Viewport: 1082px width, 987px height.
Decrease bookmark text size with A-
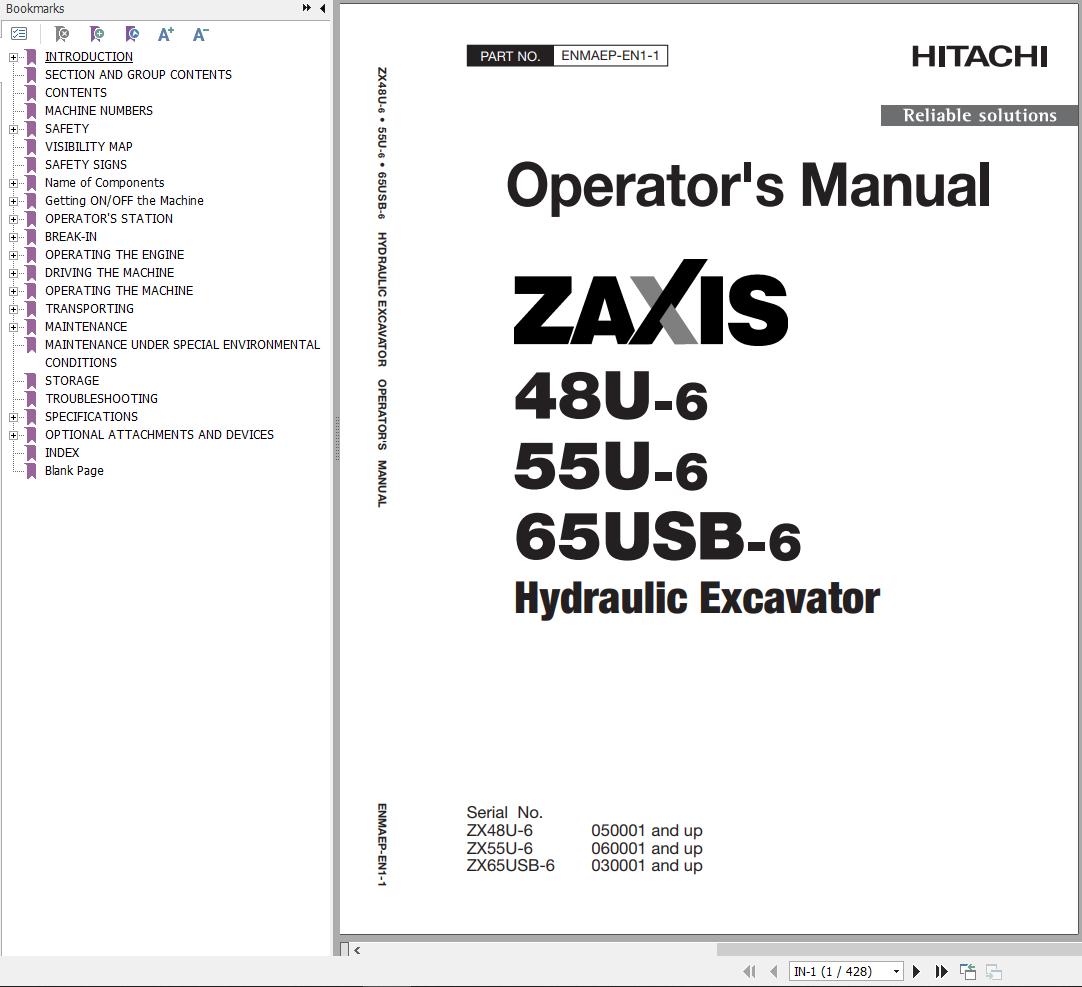(200, 34)
